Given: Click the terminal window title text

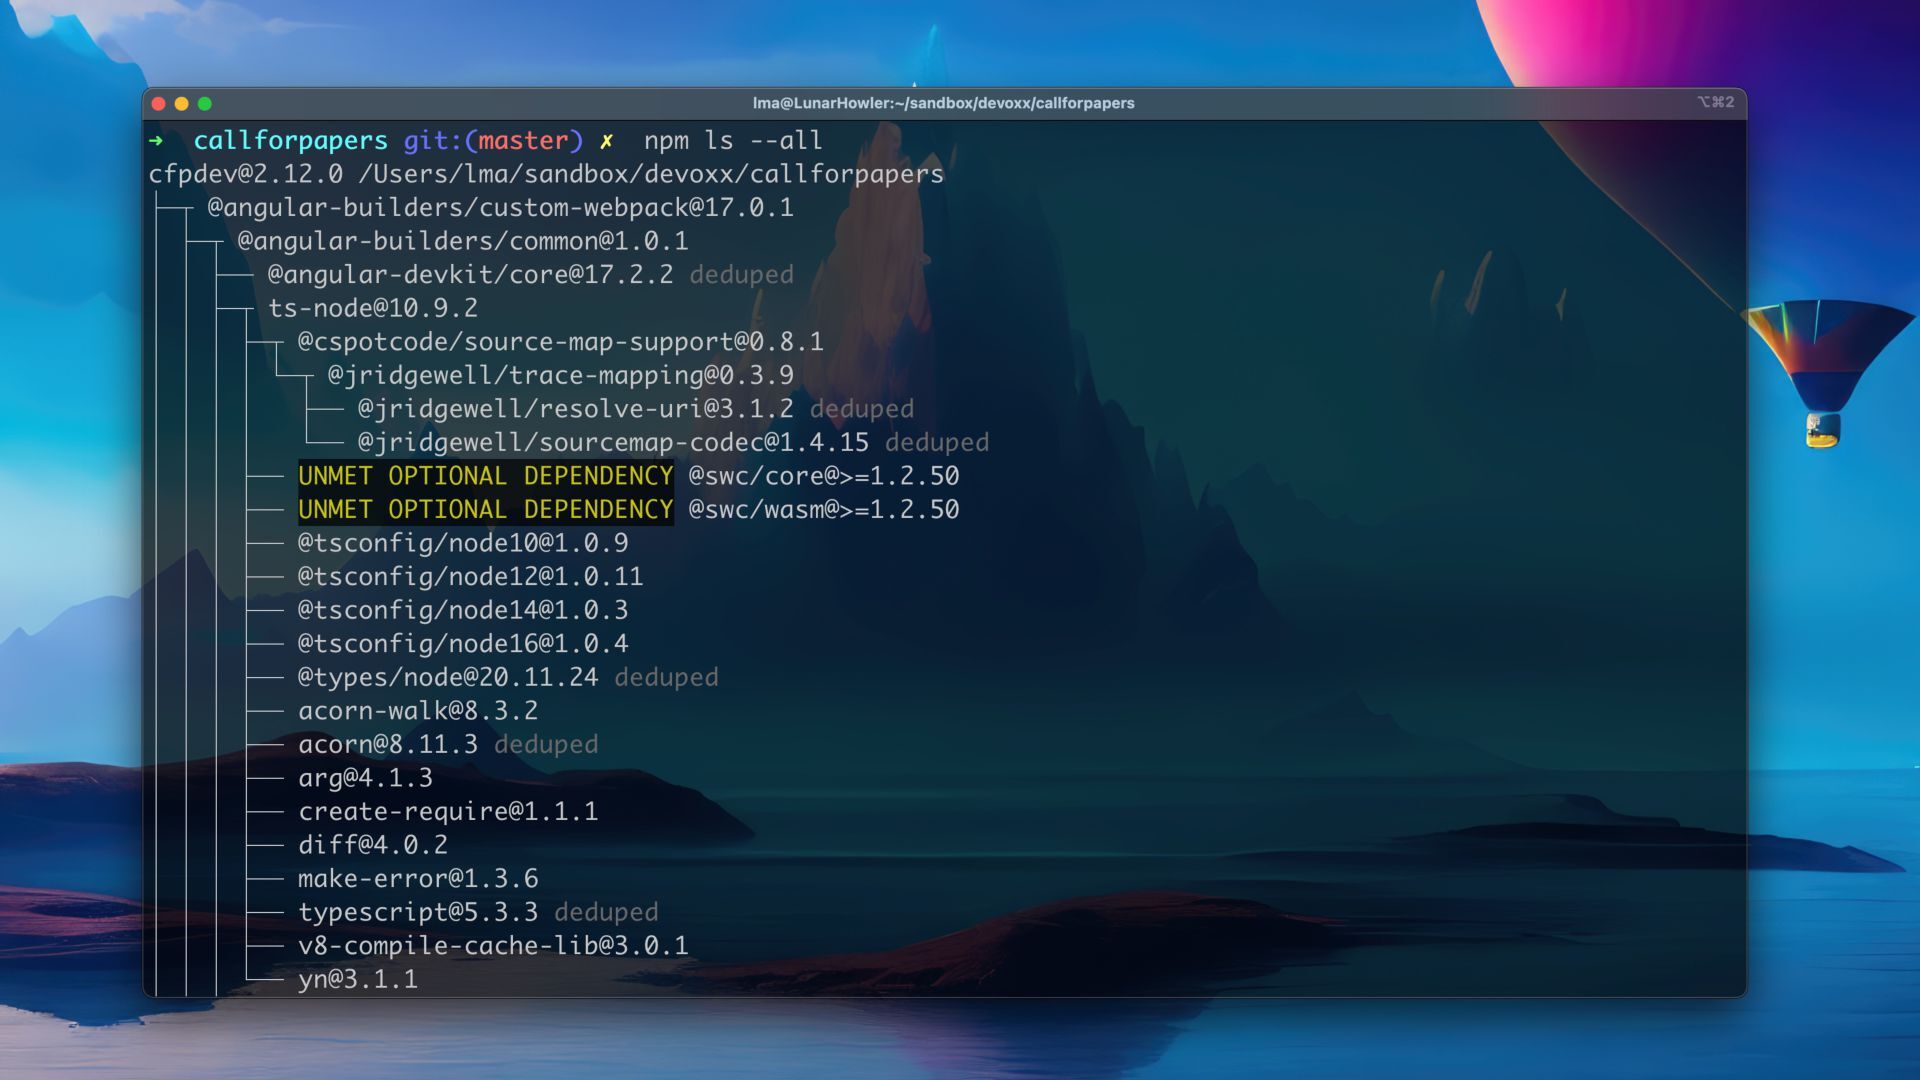Looking at the screenshot, I should click(943, 103).
